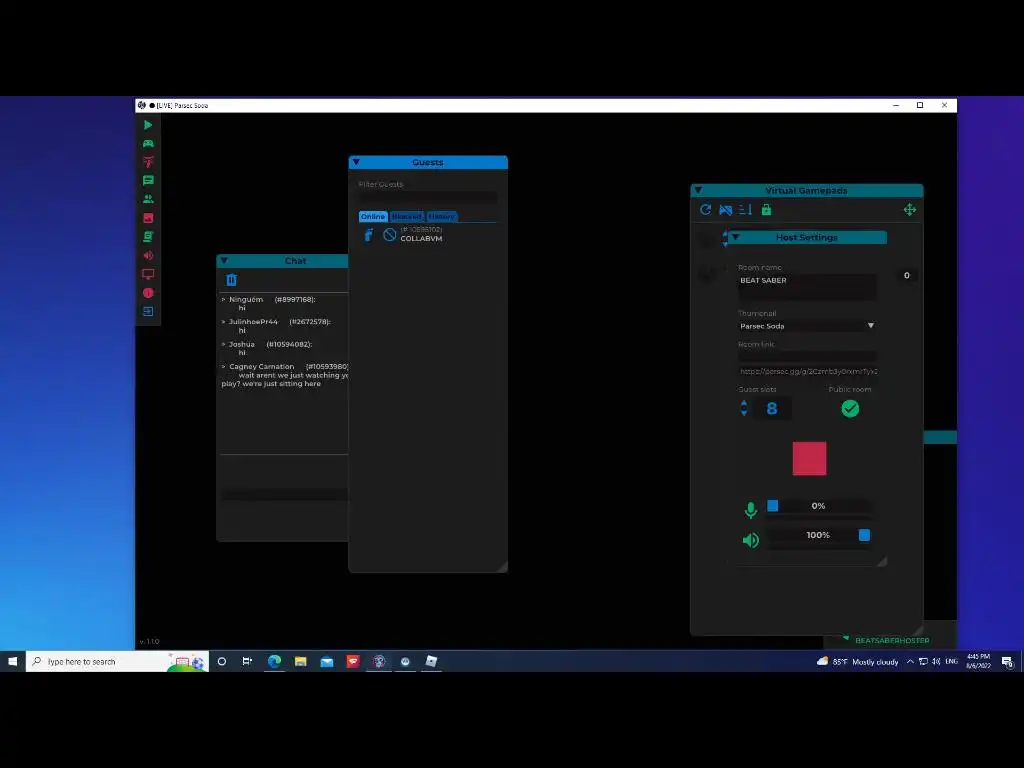Mute speakers using the green speaker icon
The image size is (1024, 768).
coord(751,540)
